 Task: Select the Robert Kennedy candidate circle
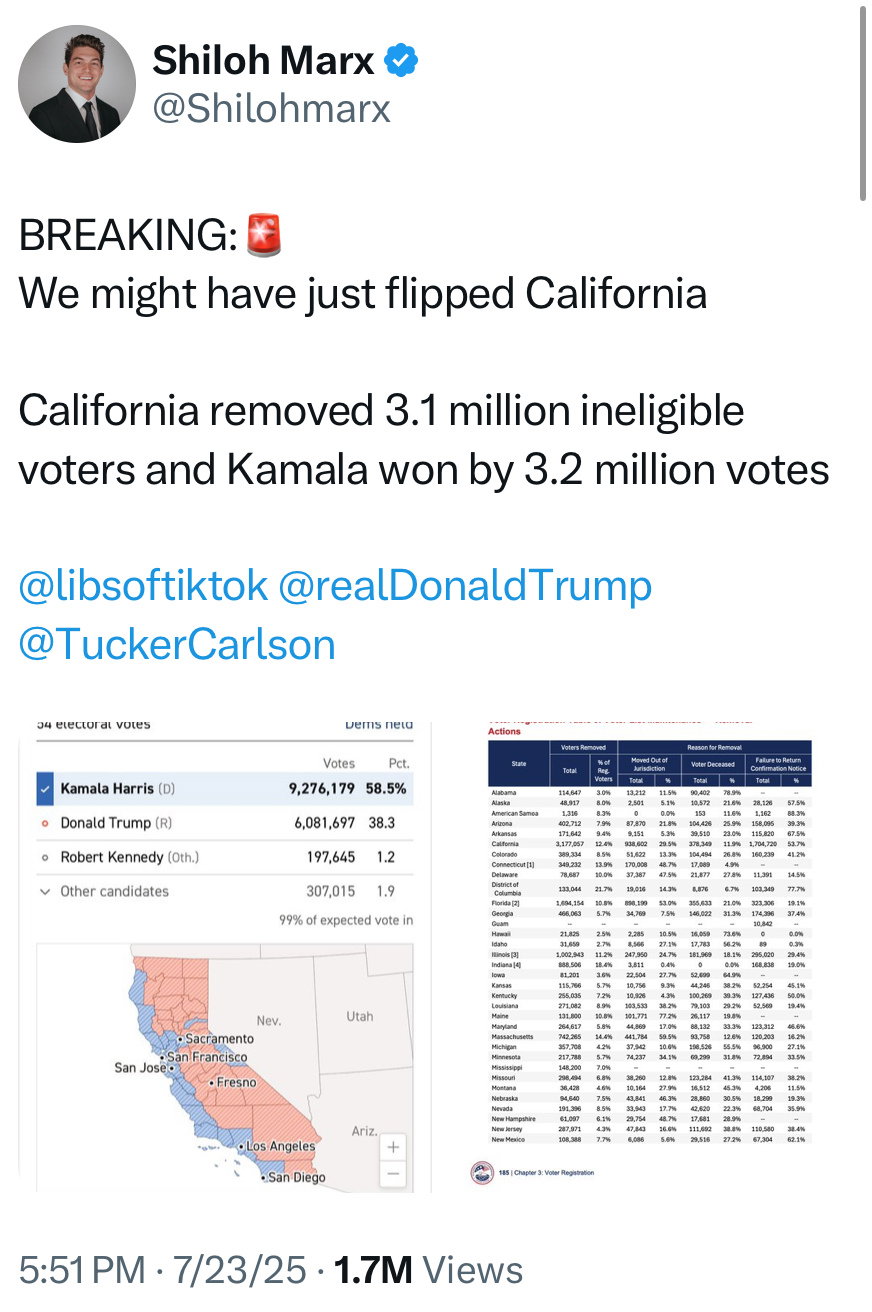[x=44, y=857]
